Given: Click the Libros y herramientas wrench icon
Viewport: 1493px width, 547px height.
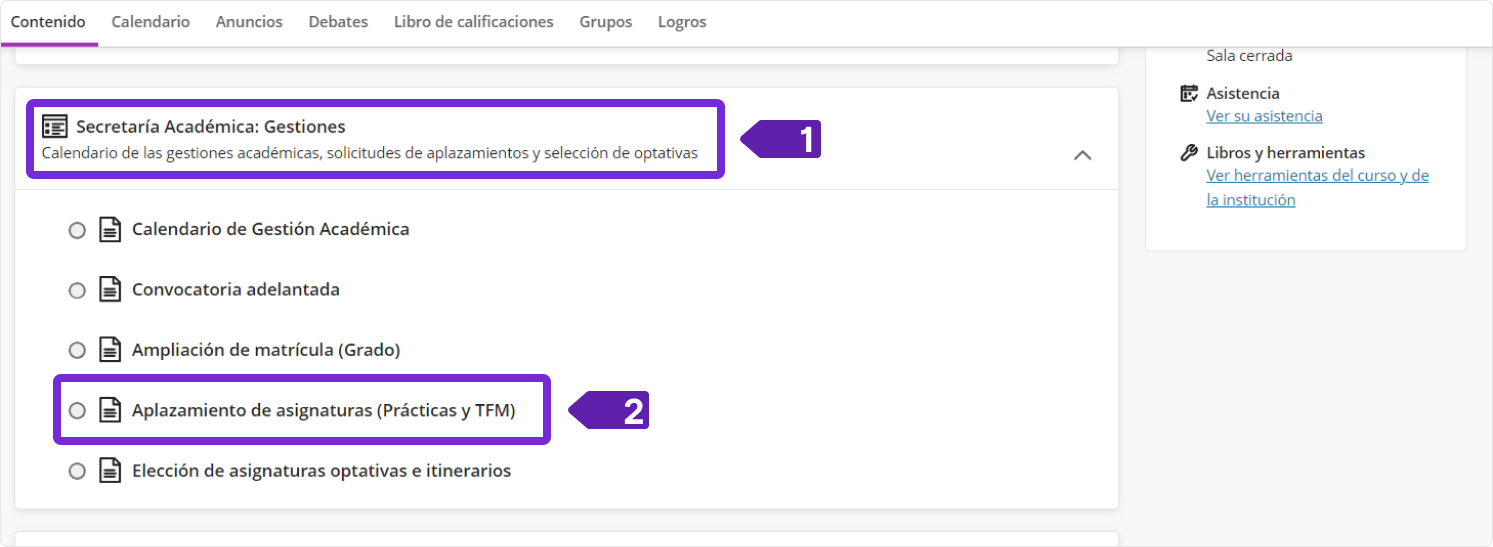Looking at the screenshot, I should pos(1189,153).
